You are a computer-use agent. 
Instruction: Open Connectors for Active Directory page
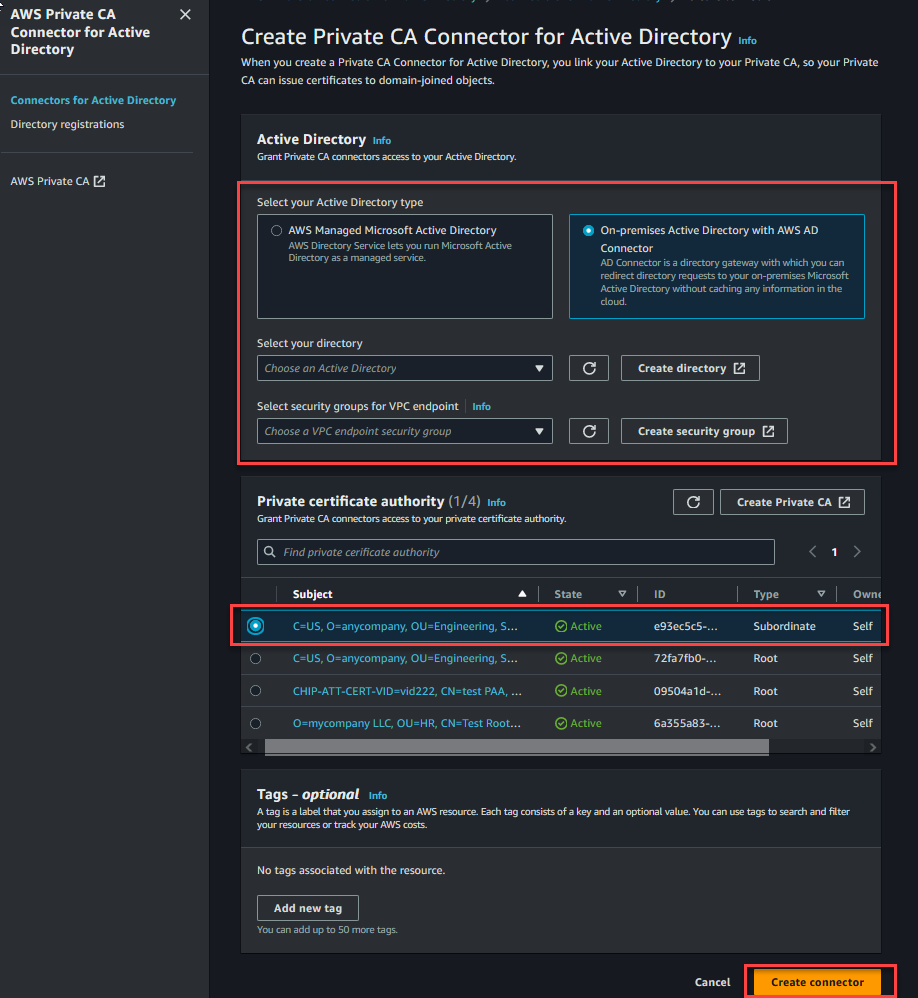tap(93, 100)
